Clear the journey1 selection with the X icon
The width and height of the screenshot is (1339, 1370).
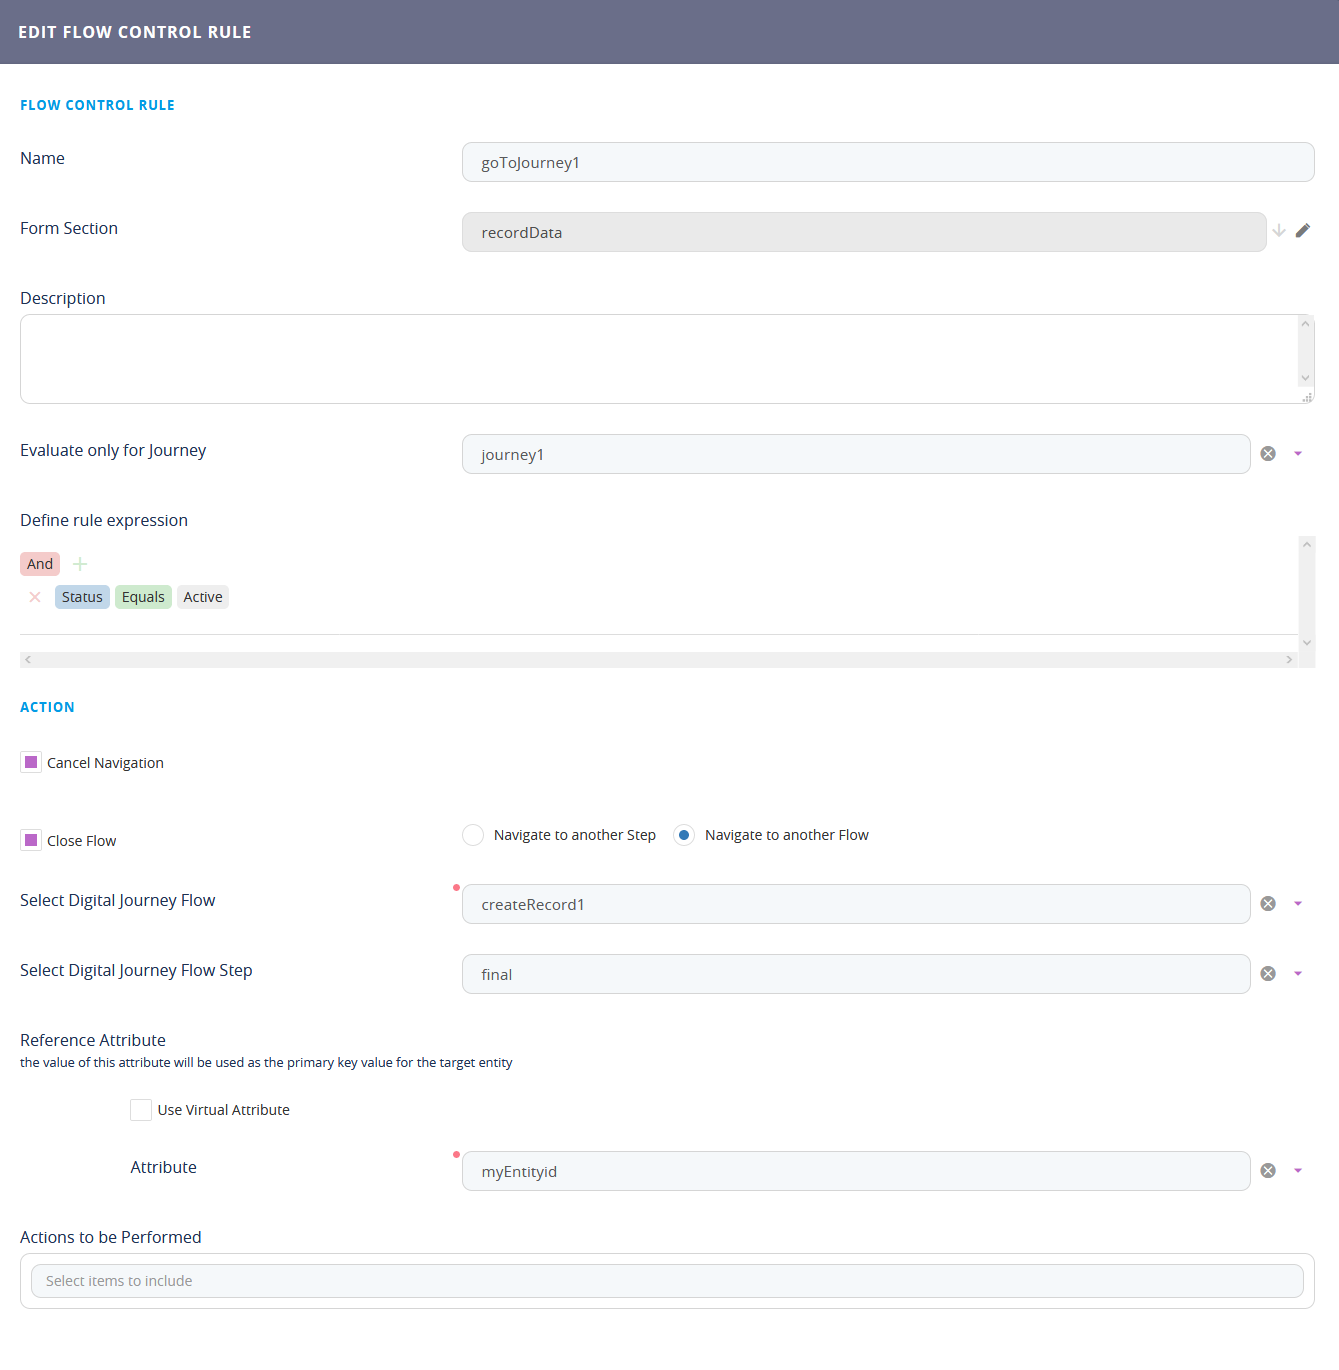[1267, 454]
